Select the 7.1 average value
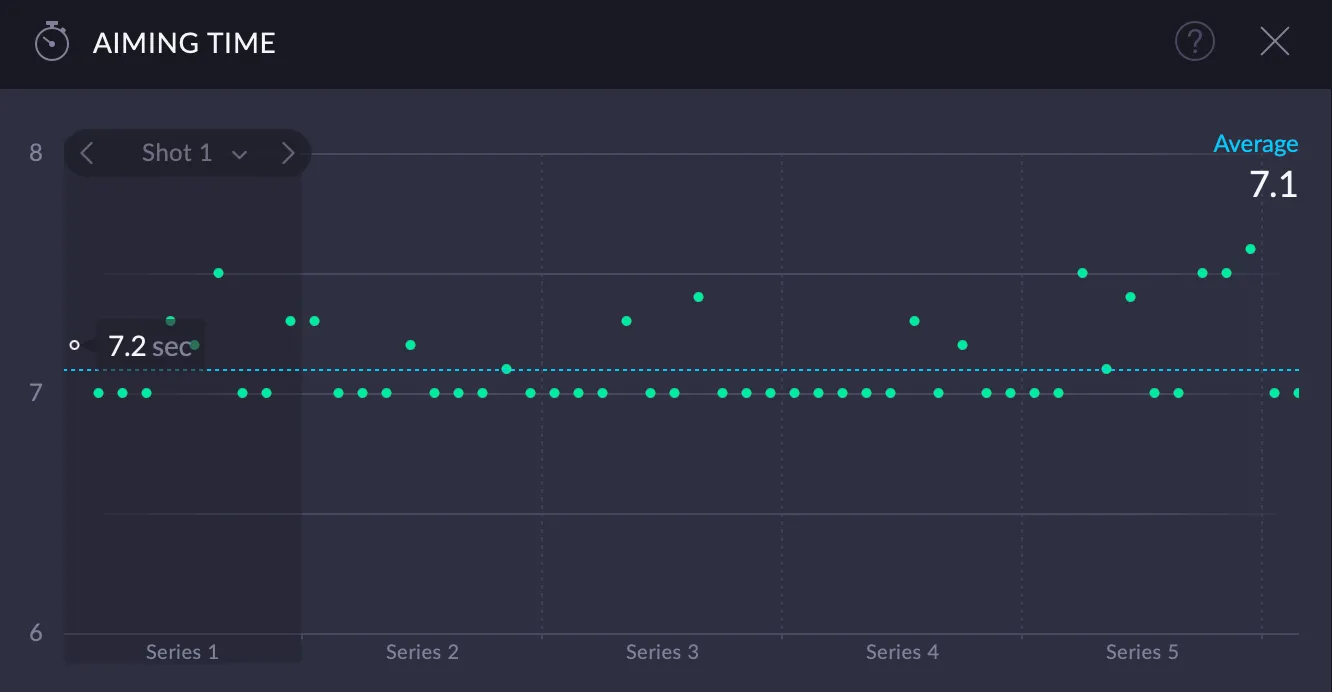 click(1274, 184)
